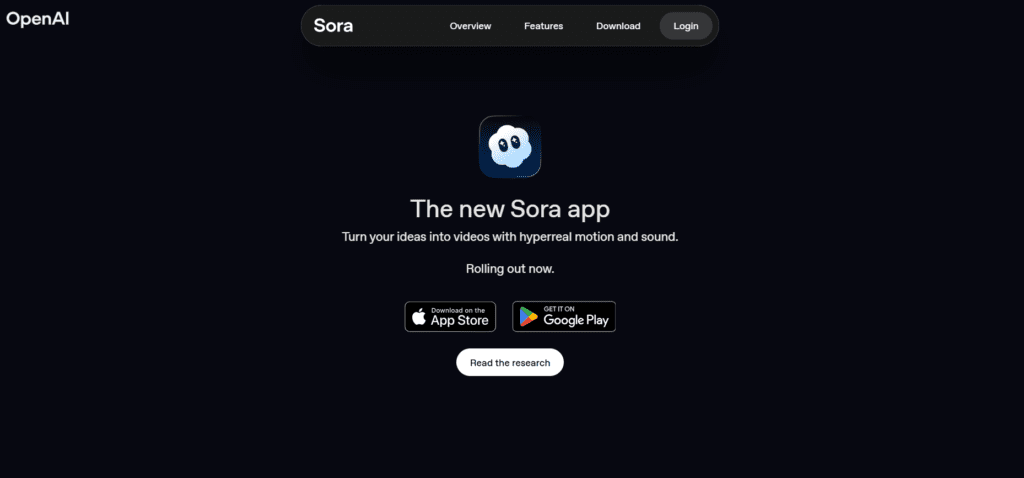Screen dimensions: 1024x478
Task: Click the "Turn your ideas into videos" tagline
Action: [510, 236]
